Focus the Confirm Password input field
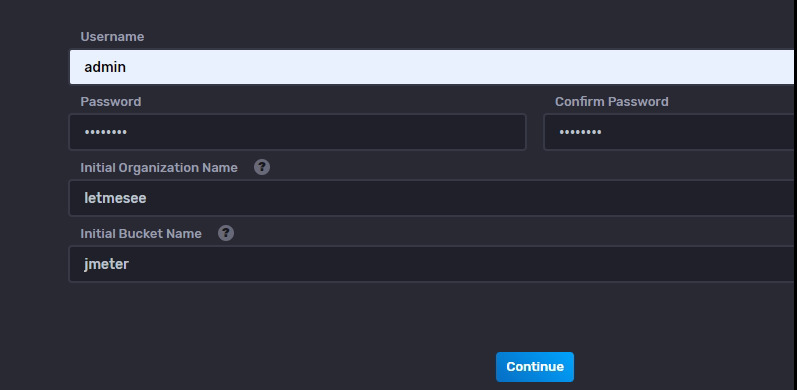The width and height of the screenshot is (797, 390). pos(669,132)
